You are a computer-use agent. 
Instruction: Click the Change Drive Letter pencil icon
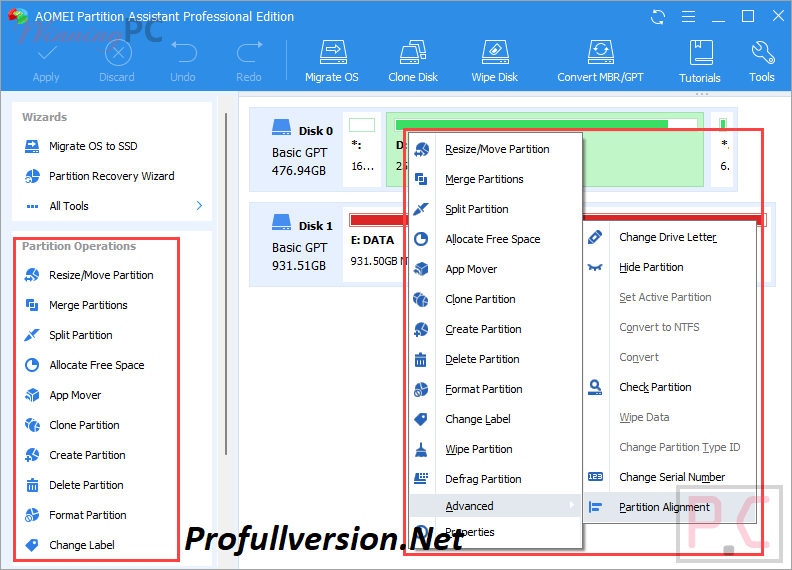coord(595,237)
